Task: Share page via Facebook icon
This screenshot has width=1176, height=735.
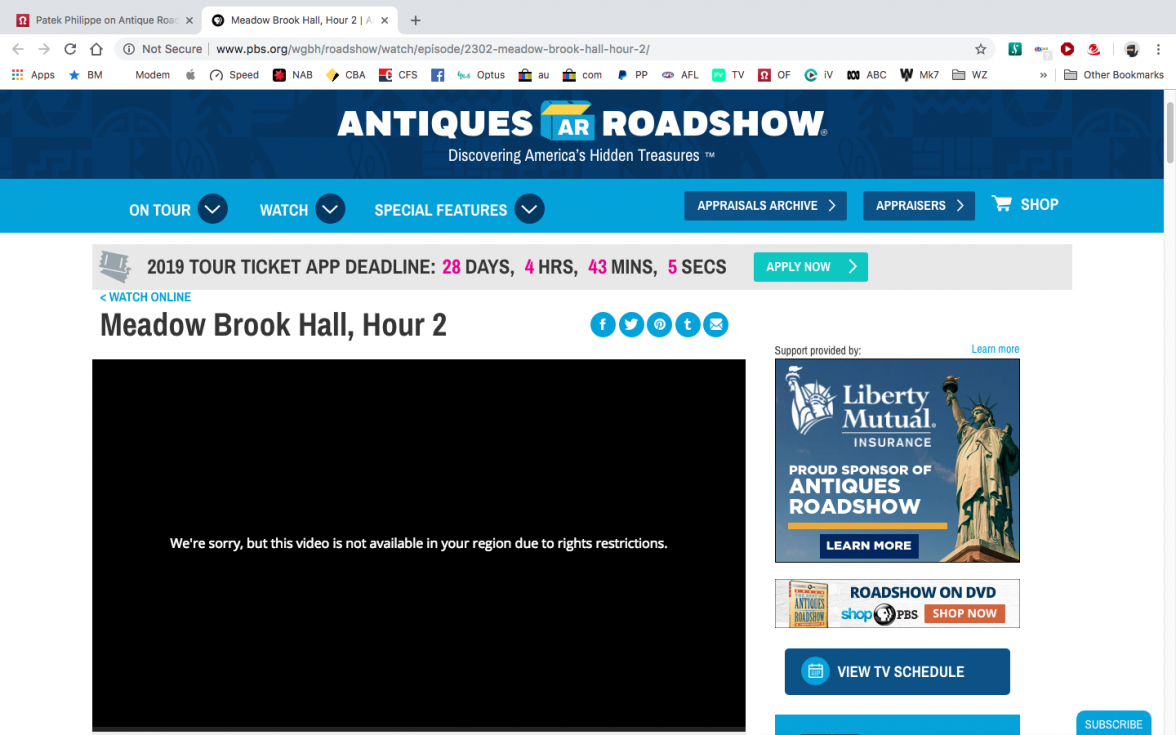Action: click(603, 325)
